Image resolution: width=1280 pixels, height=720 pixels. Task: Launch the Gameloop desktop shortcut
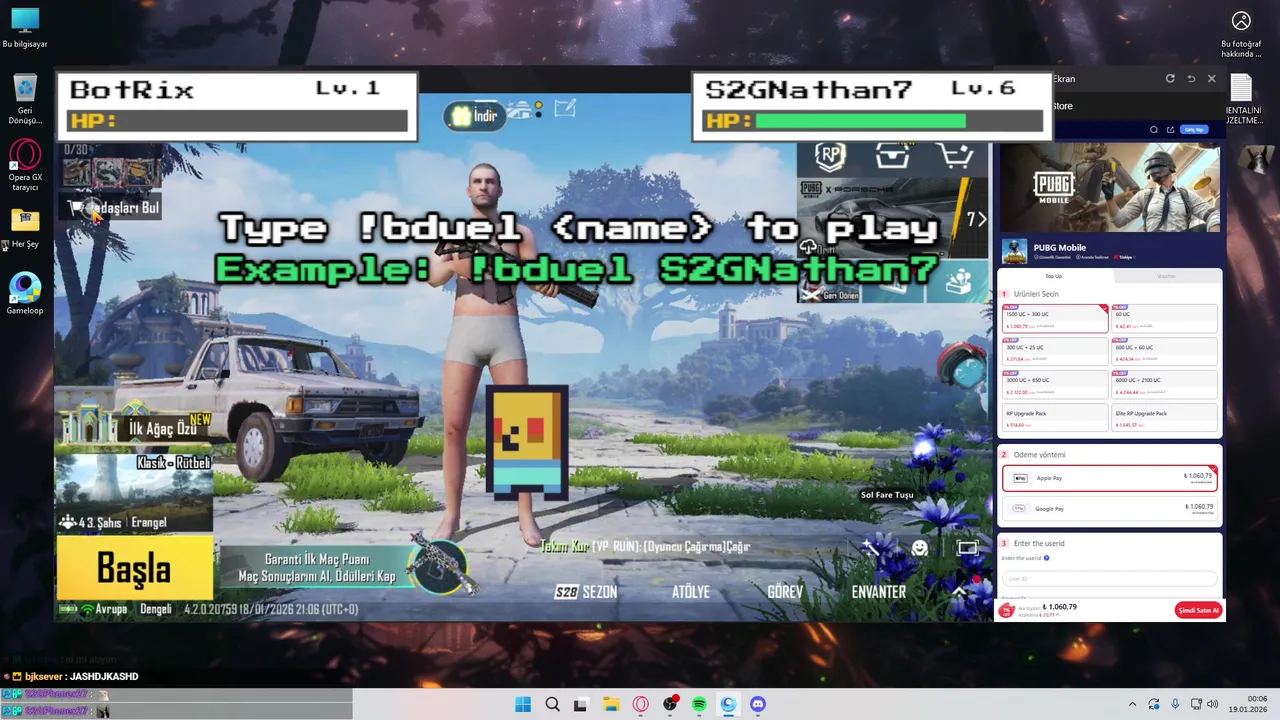[x=25, y=294]
